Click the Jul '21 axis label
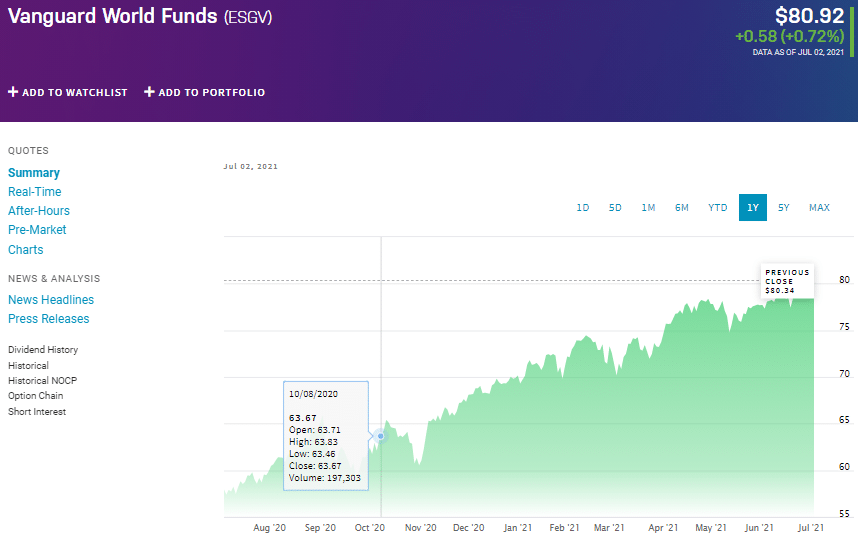The image size is (858, 549). [x=811, y=528]
